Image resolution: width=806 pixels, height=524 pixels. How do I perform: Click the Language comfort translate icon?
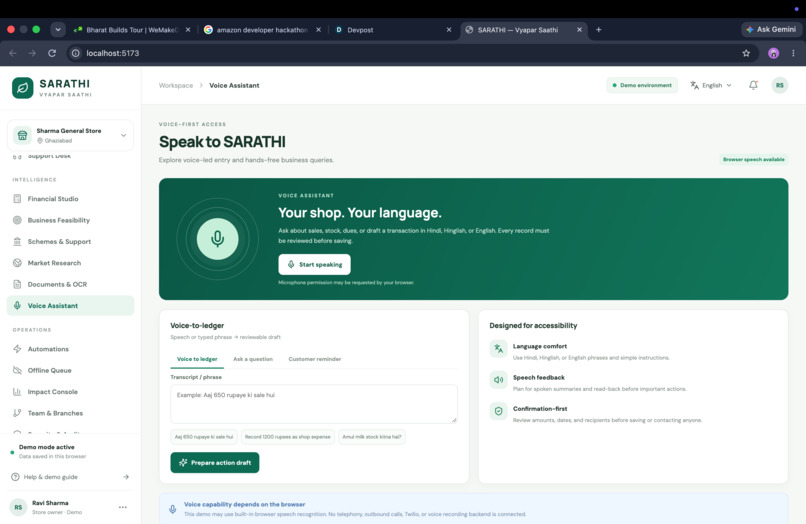point(498,349)
